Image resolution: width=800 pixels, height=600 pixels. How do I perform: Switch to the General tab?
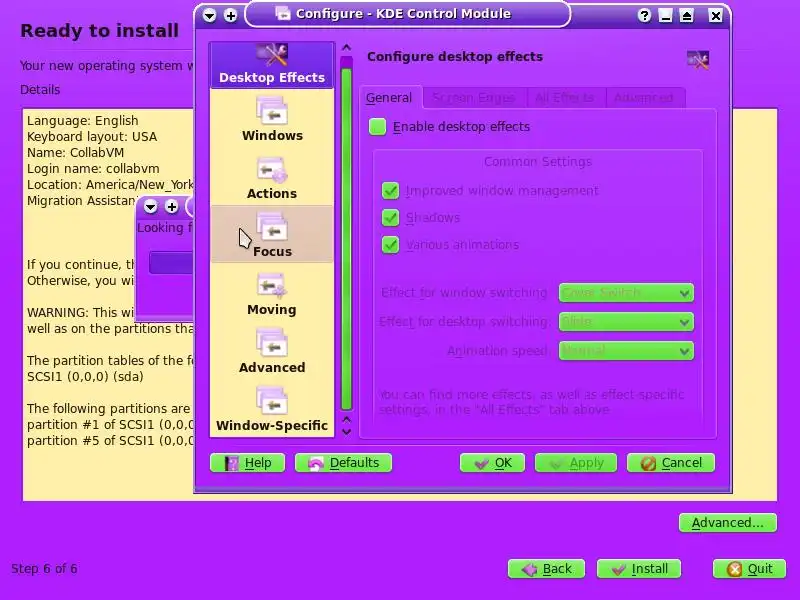click(390, 97)
